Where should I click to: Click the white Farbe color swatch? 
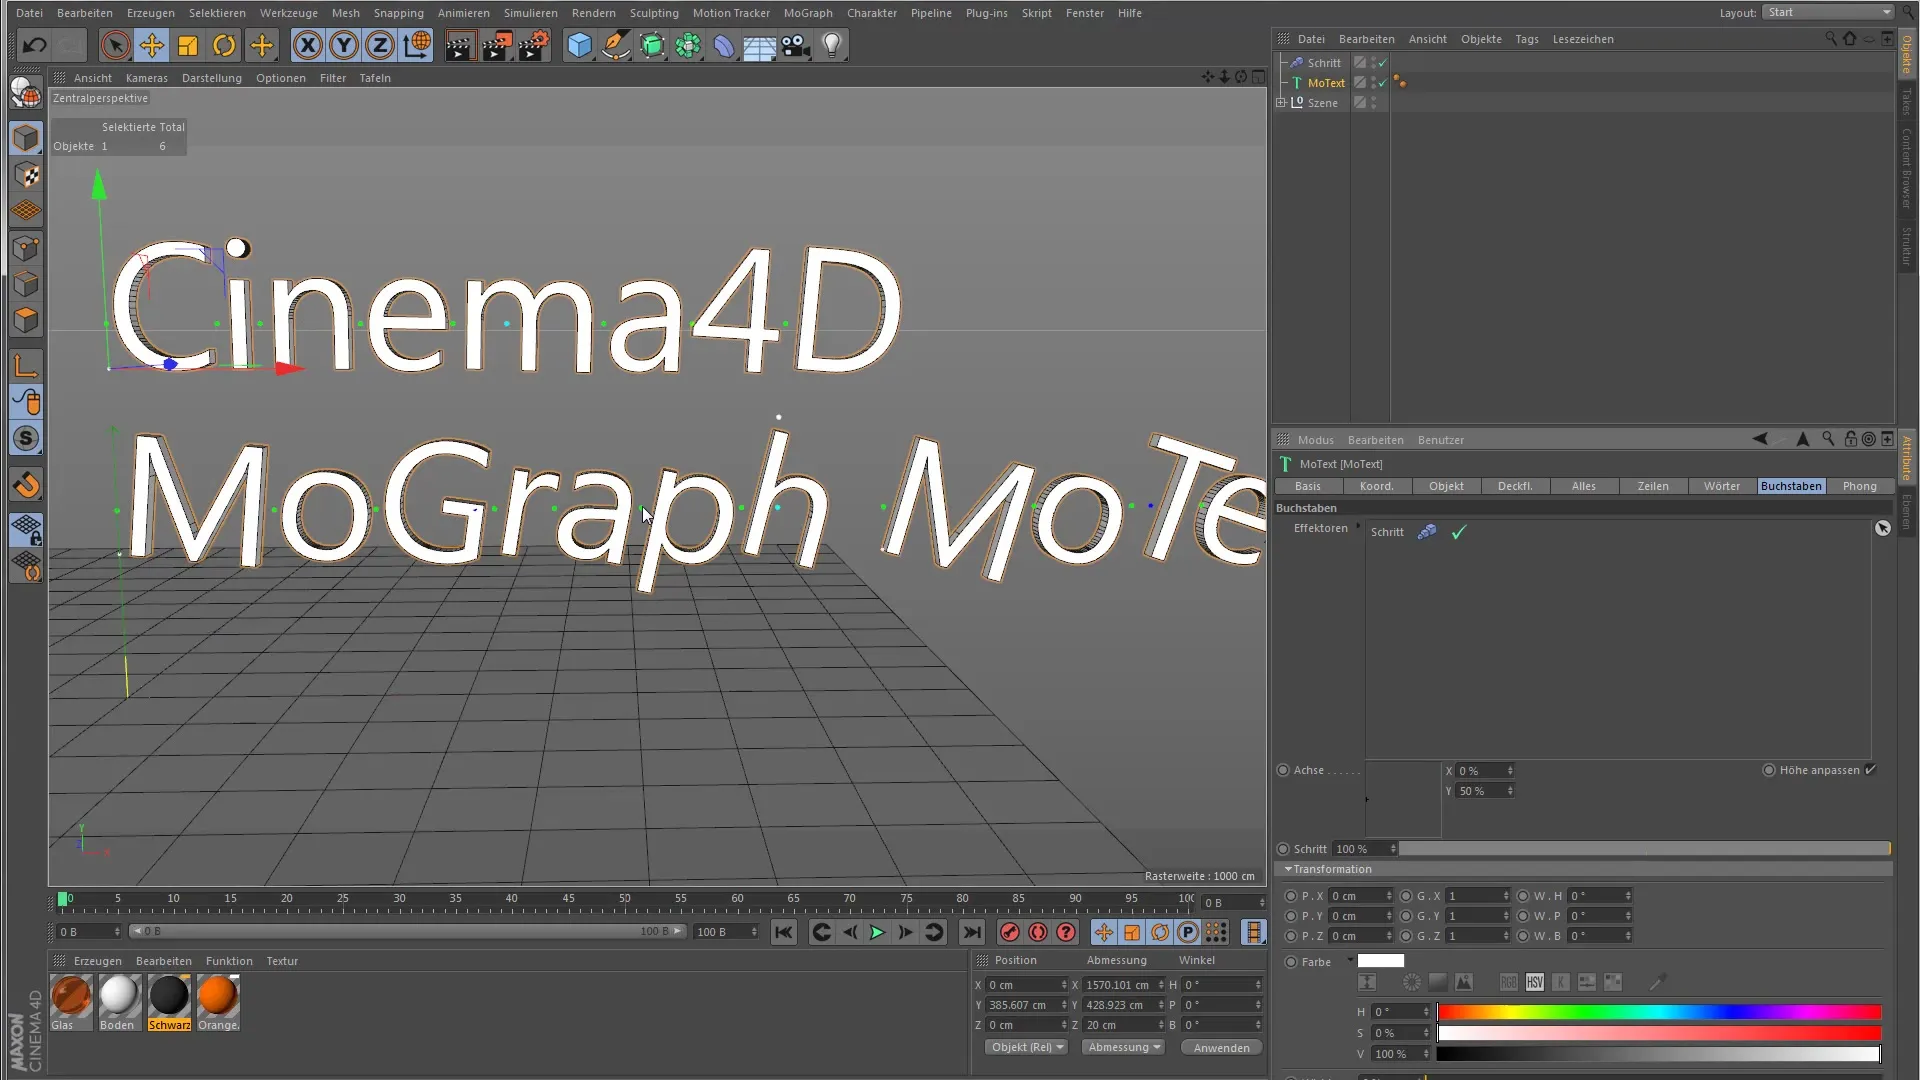1381,961
